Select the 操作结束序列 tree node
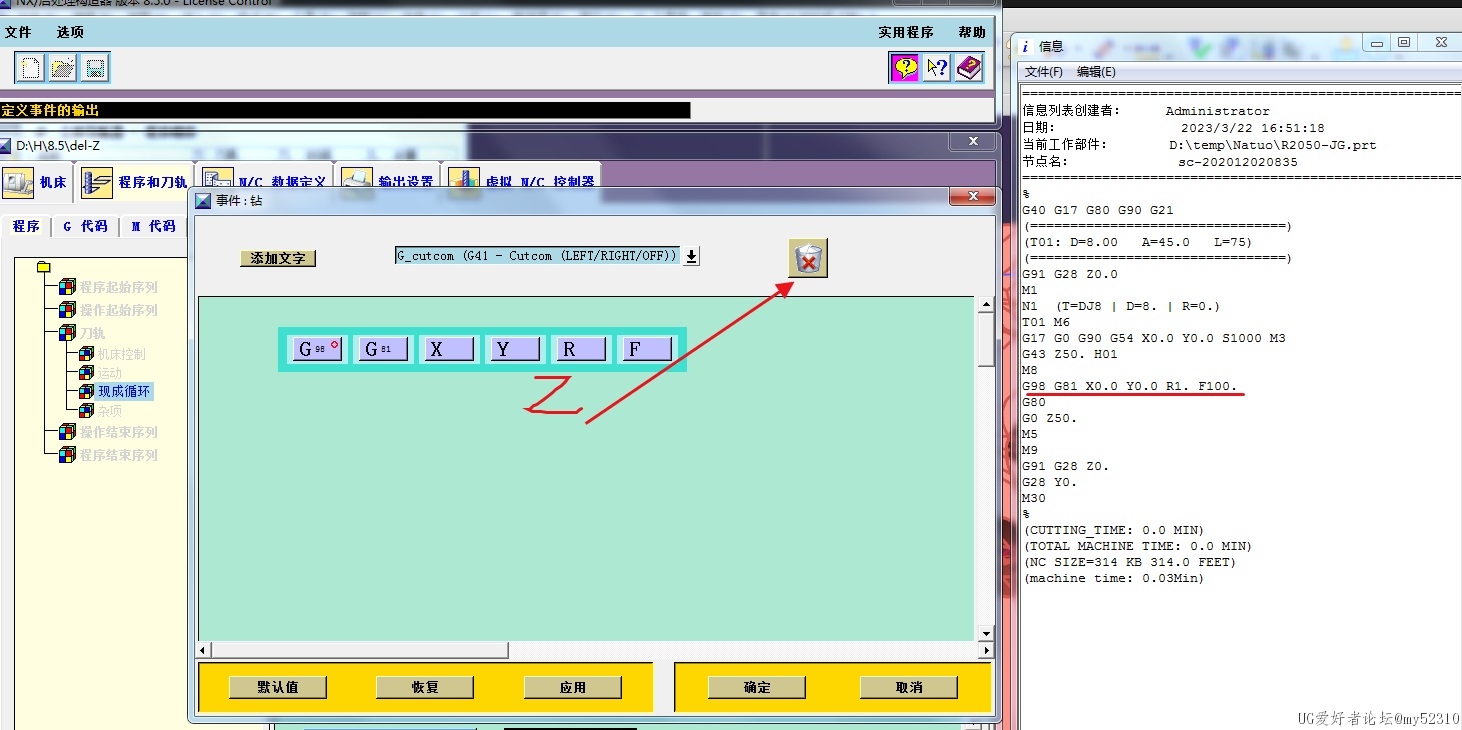 [x=119, y=432]
